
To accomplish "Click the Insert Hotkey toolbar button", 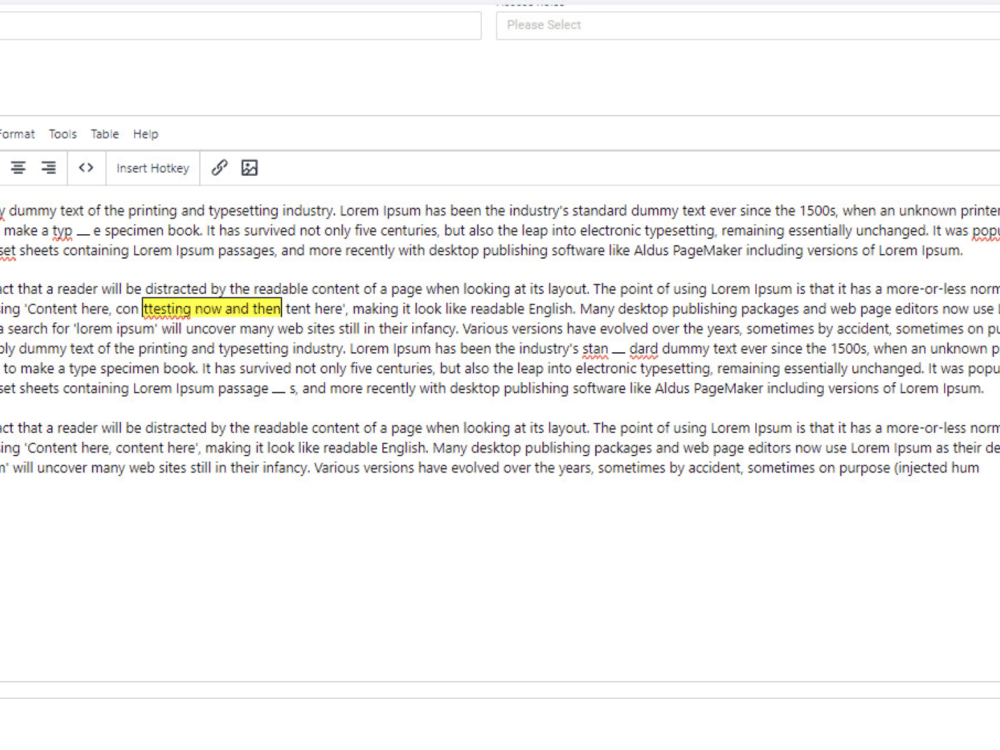I will pos(152,167).
